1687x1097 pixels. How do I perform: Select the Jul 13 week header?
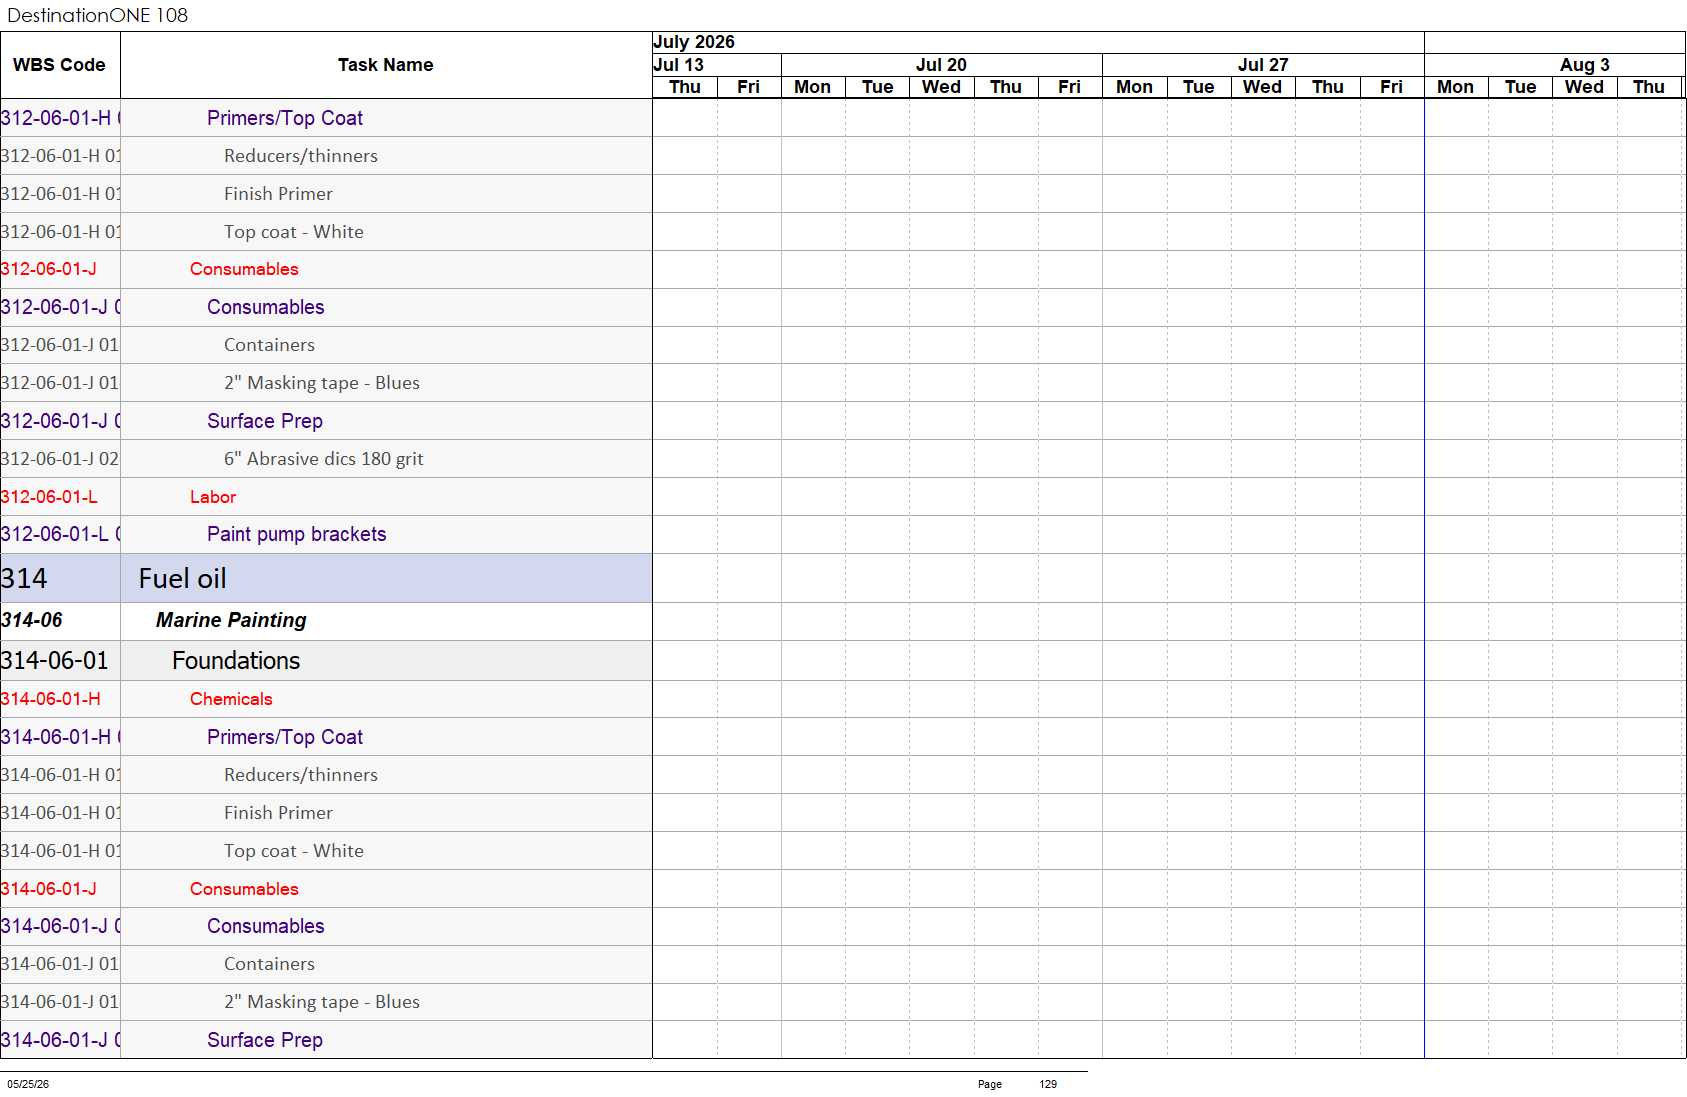pos(717,65)
